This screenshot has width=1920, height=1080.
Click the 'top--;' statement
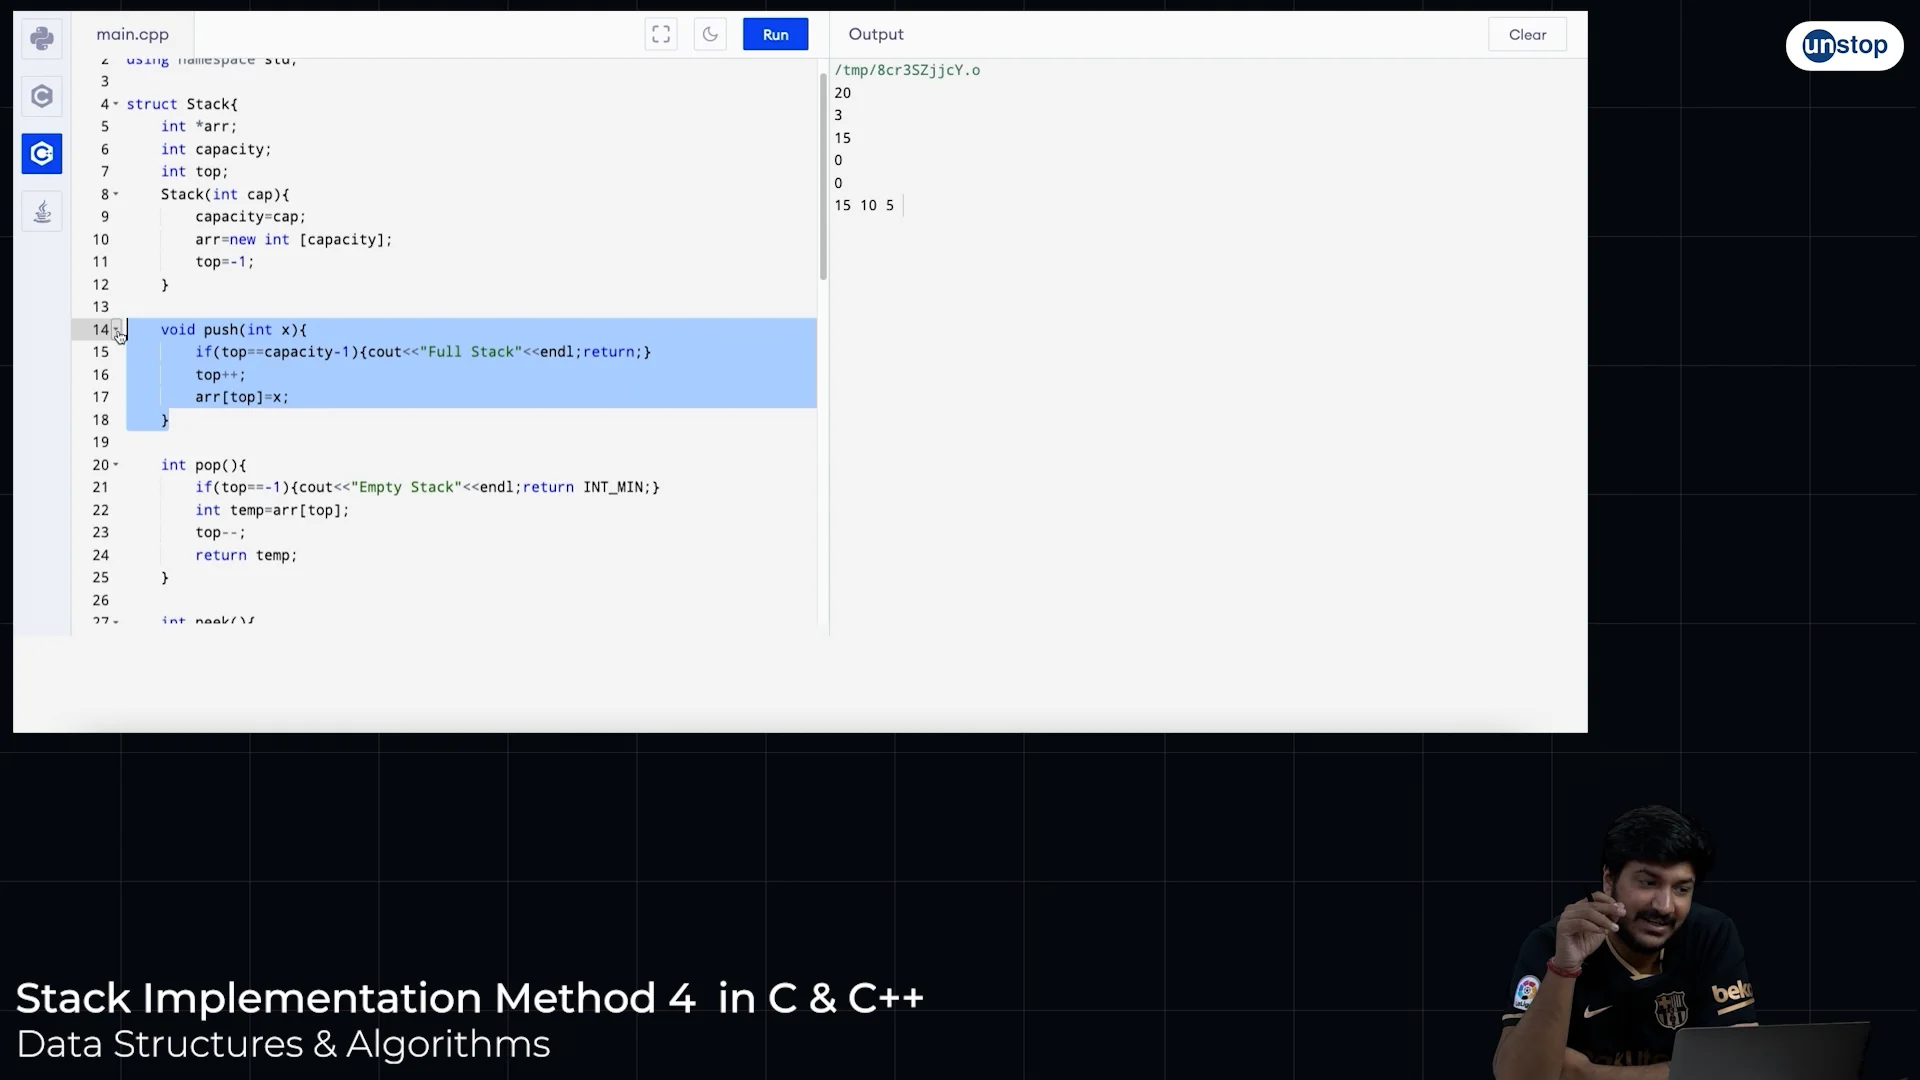[220, 533]
